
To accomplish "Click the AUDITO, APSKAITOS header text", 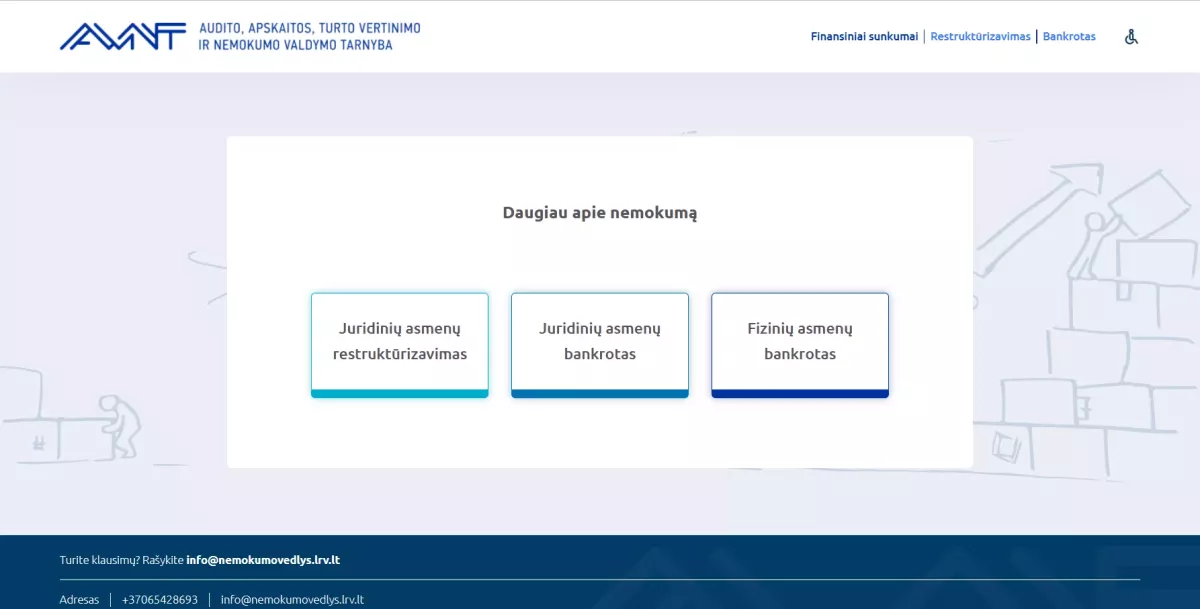I will tap(310, 29).
